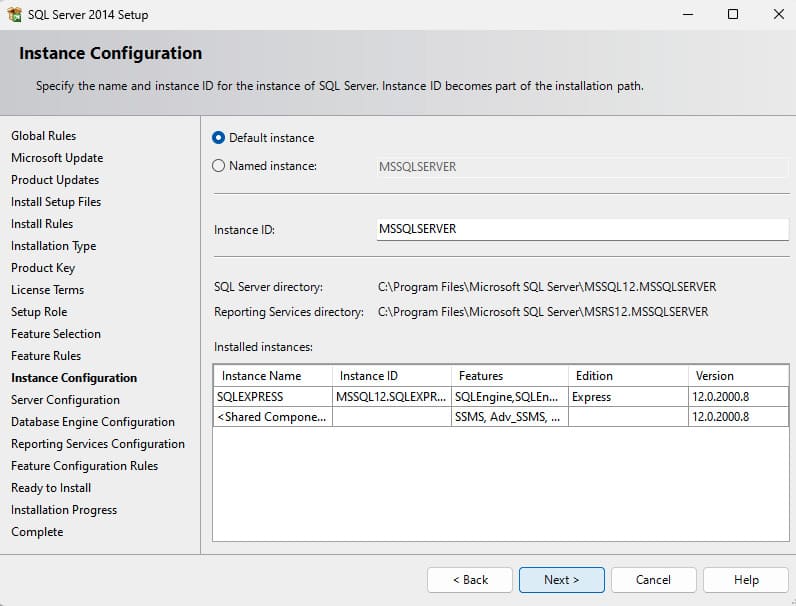Click the Instance ID text field
Screen dimensions: 796x606
582,229
